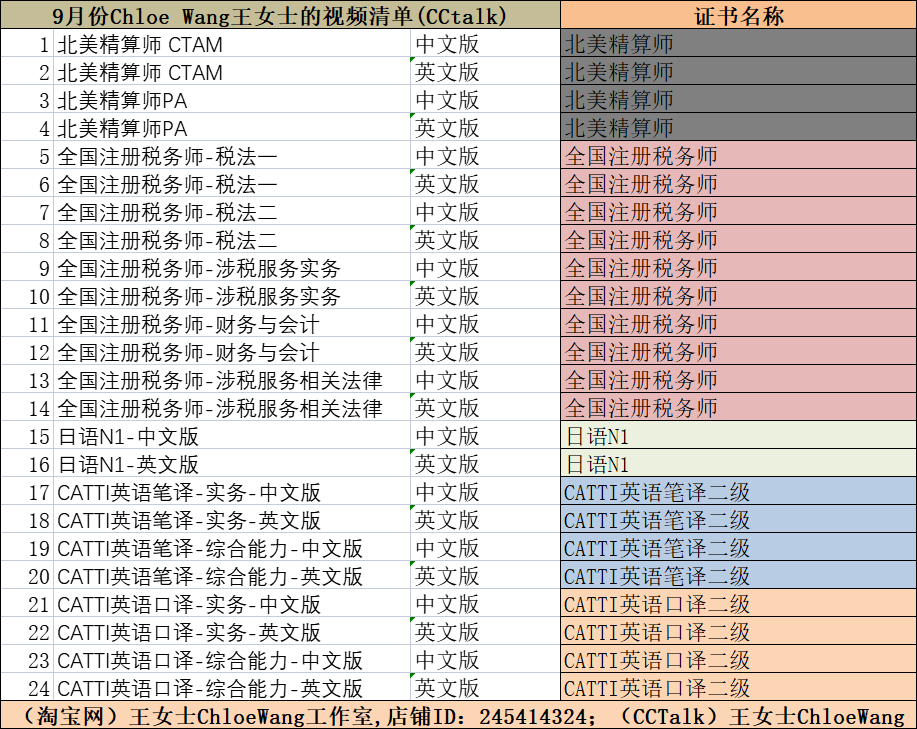Click gray certificate cell in row 4
The width and height of the screenshot is (917, 729).
pos(738,128)
